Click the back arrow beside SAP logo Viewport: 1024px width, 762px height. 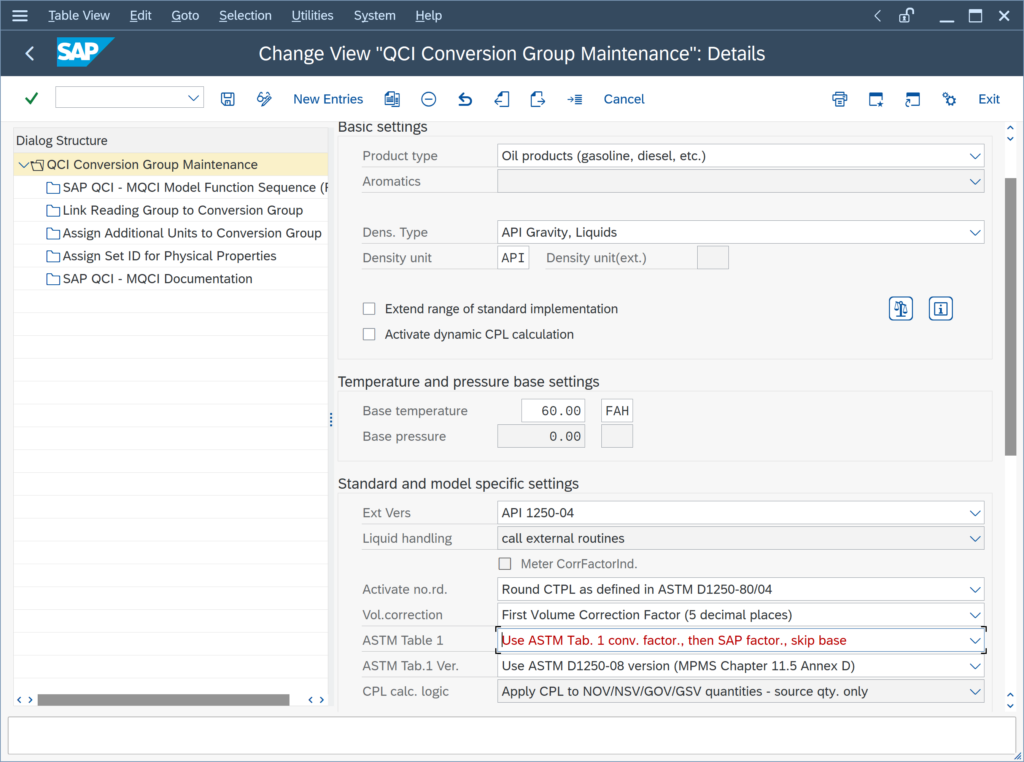(29, 54)
